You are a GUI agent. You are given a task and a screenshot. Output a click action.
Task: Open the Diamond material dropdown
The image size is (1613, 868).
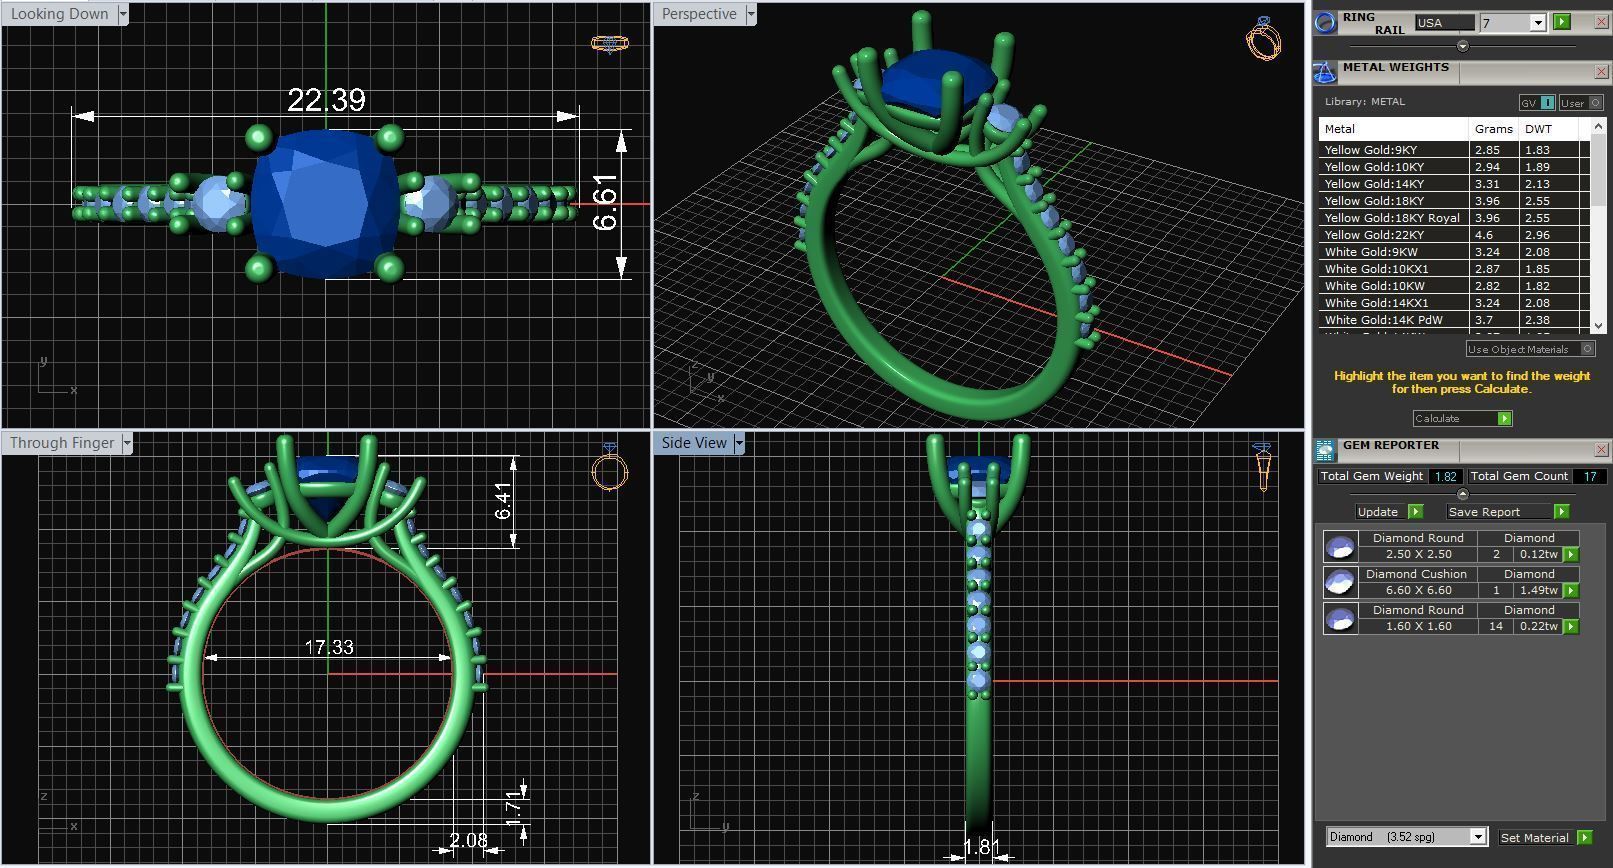[1478, 837]
